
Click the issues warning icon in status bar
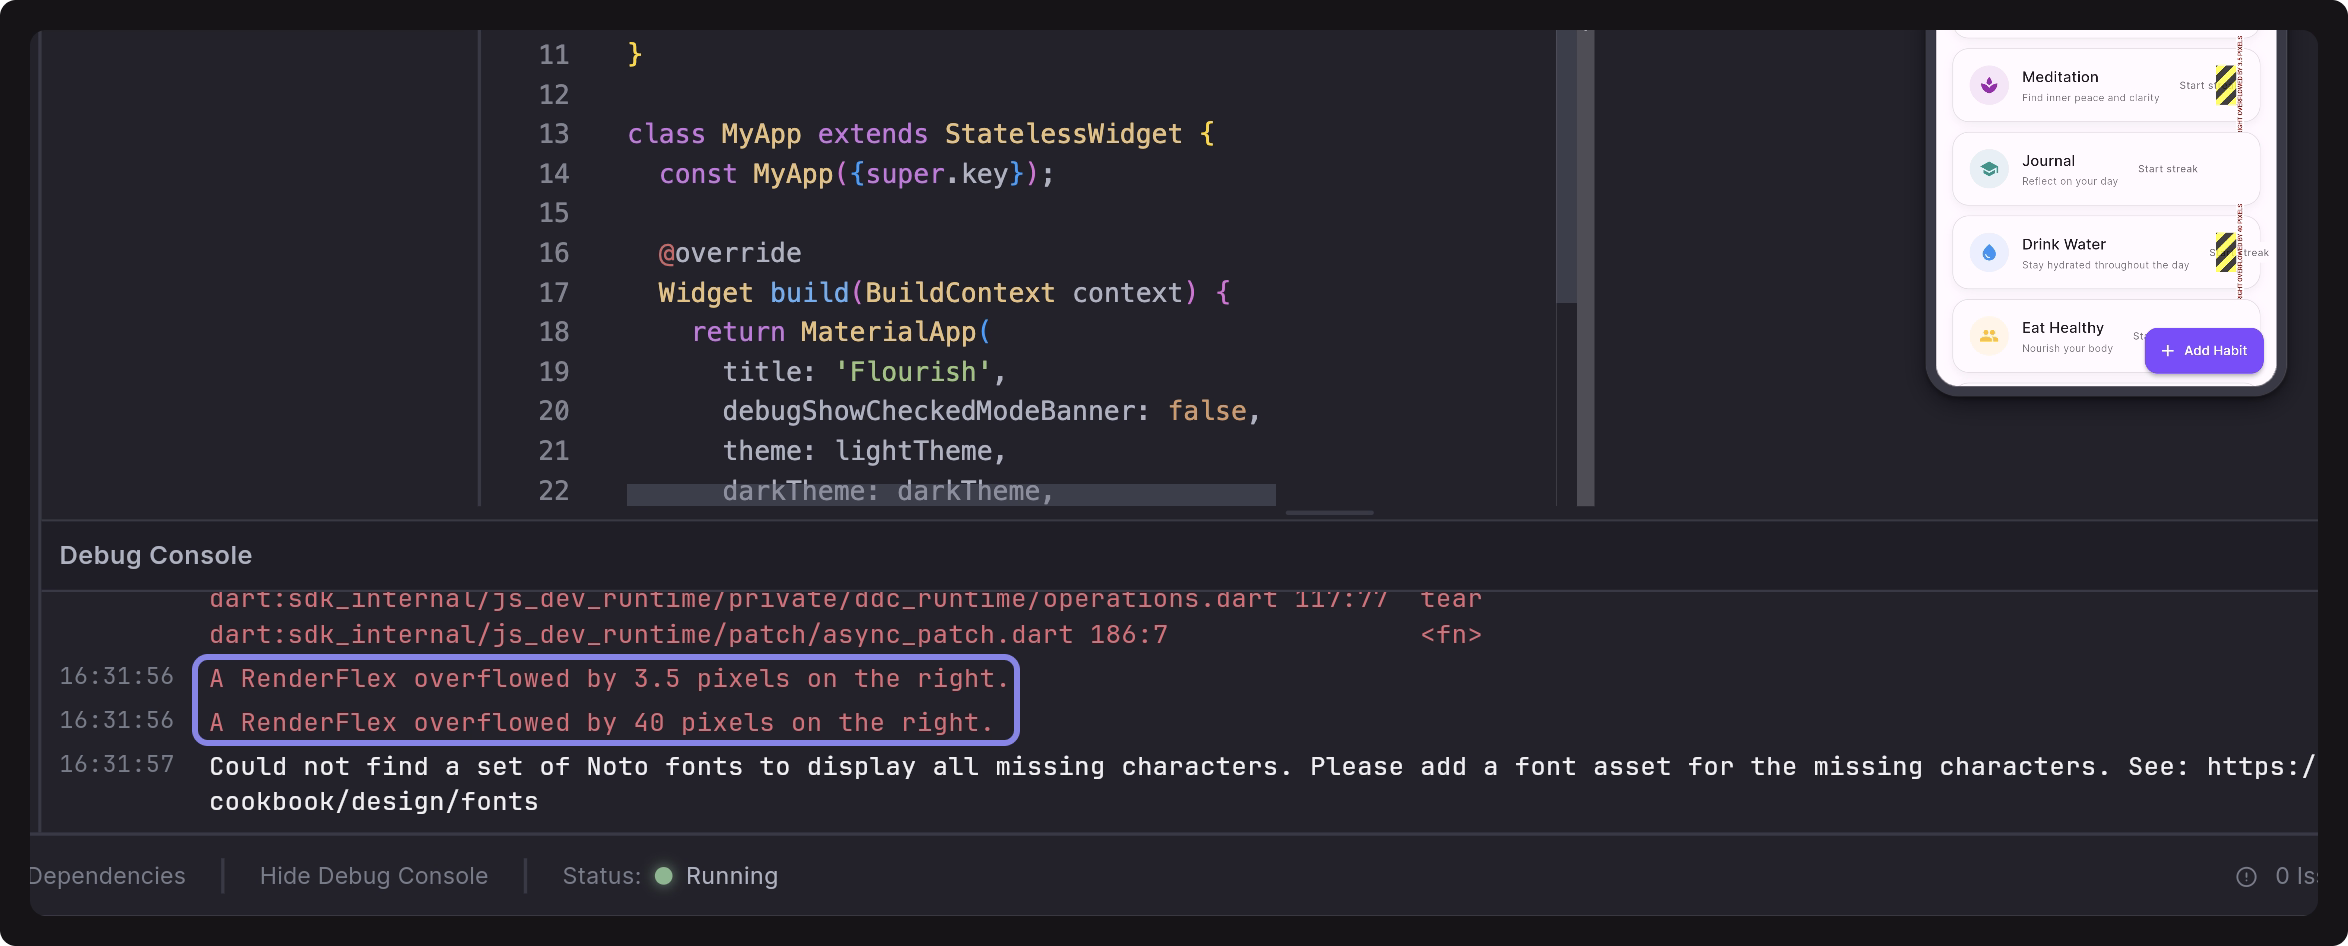2246,877
